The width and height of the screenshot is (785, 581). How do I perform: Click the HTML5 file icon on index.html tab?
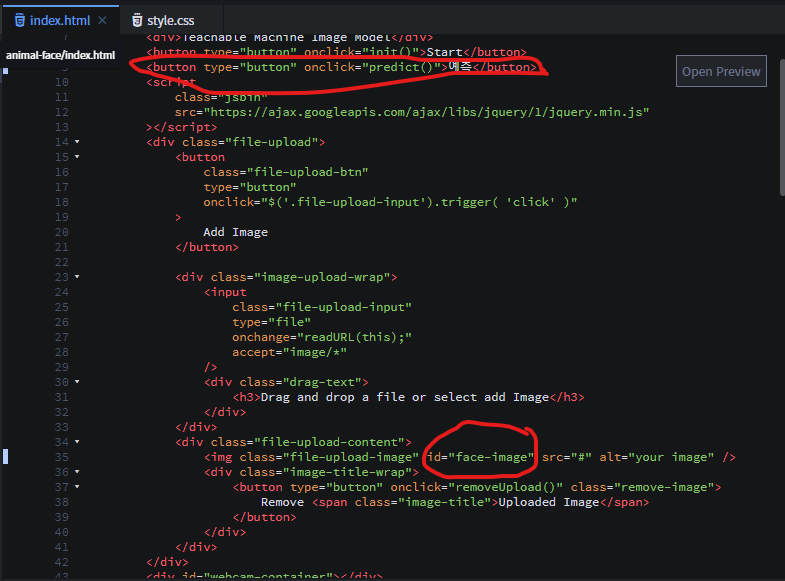pyautogui.click(x=20, y=21)
